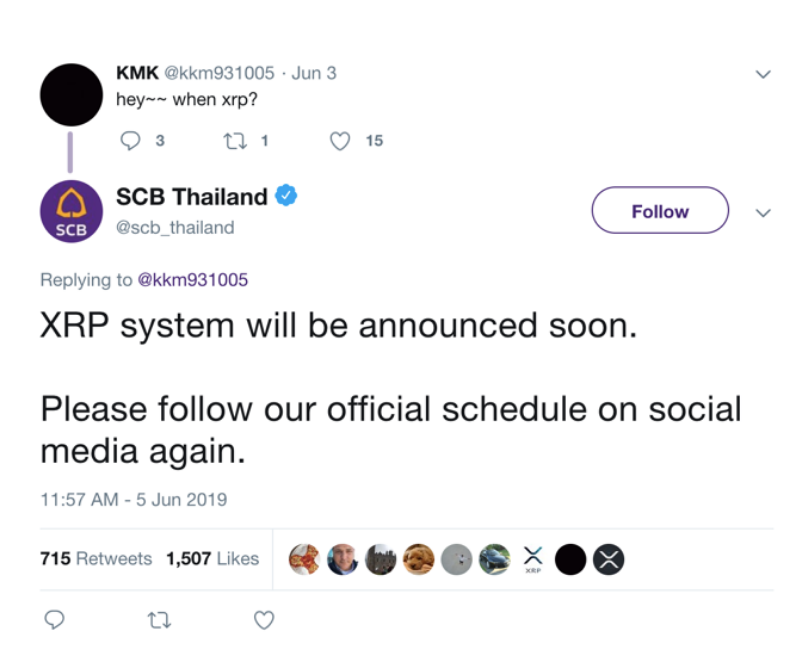View the 1,507 Likes list
The height and width of the screenshot is (656, 790).
(x=213, y=558)
